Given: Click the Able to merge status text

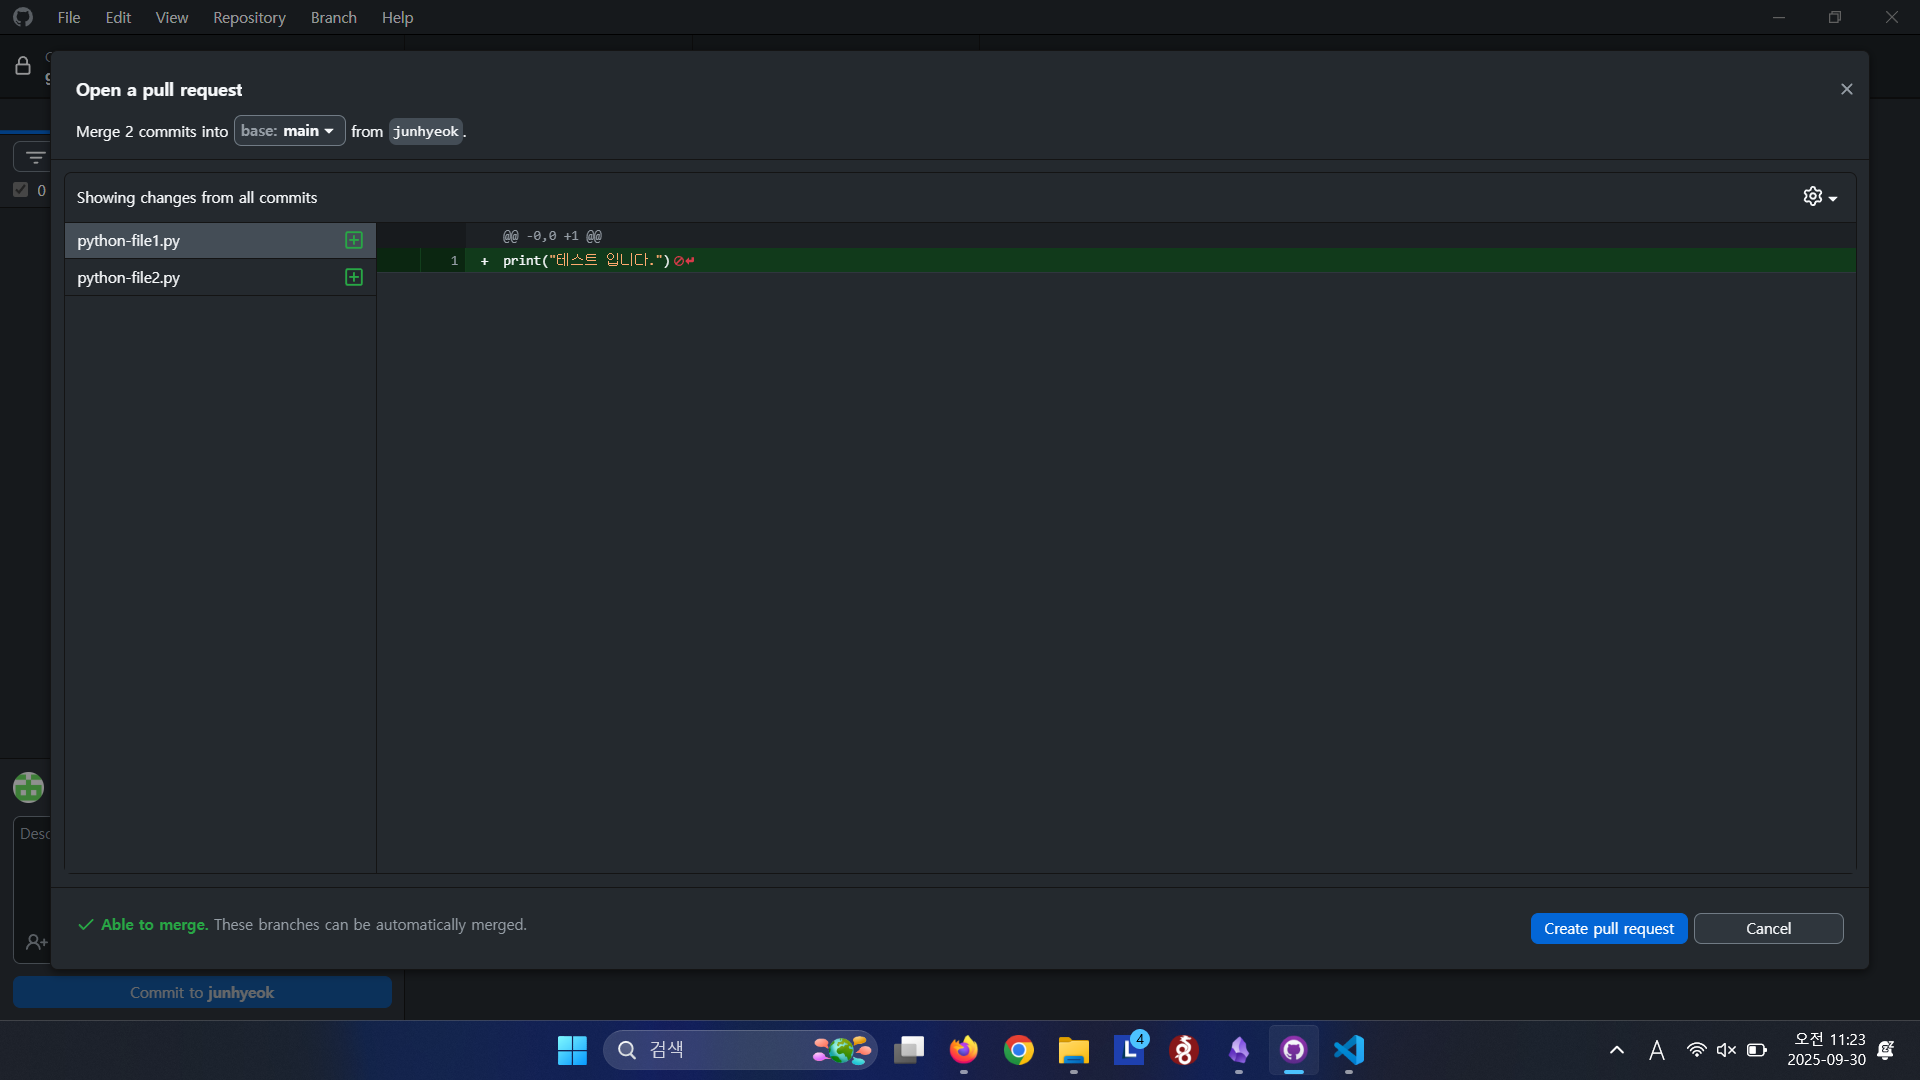Looking at the screenshot, I should point(154,925).
